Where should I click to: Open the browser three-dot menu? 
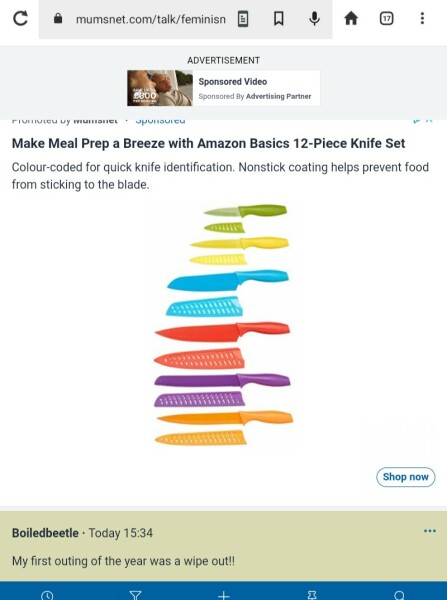tap(422, 18)
